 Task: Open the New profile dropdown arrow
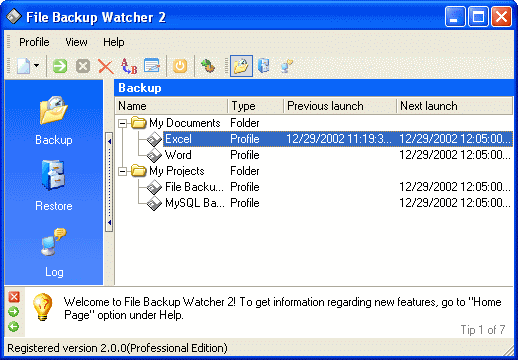[36, 66]
